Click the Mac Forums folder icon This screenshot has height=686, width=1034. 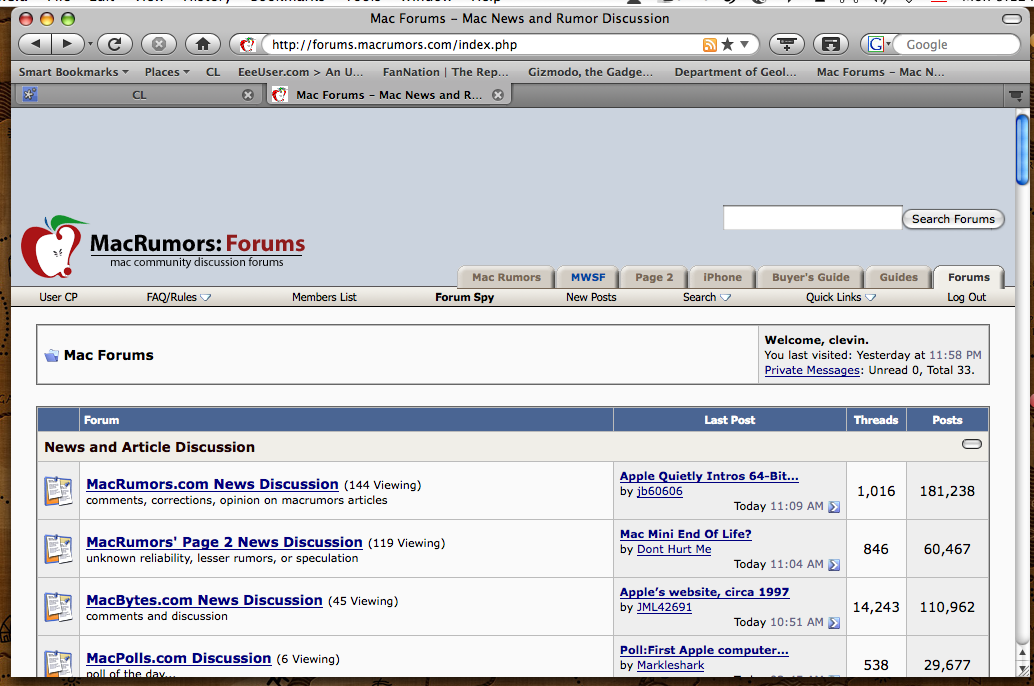(x=51, y=356)
